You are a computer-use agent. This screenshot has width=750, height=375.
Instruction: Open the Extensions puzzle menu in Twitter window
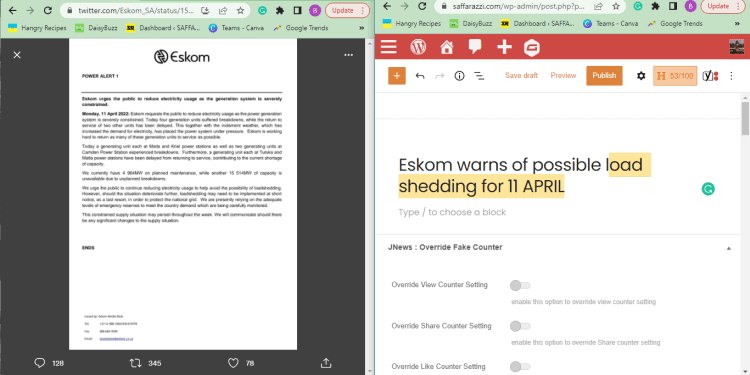coord(280,10)
